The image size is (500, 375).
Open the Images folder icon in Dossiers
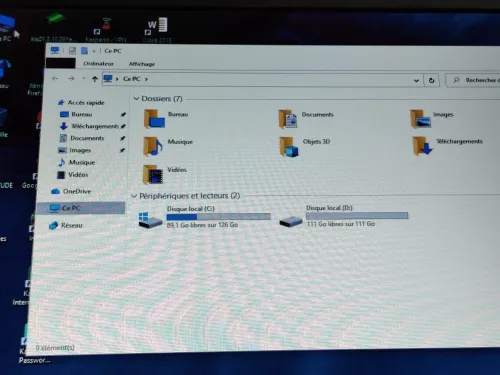pyautogui.click(x=421, y=119)
